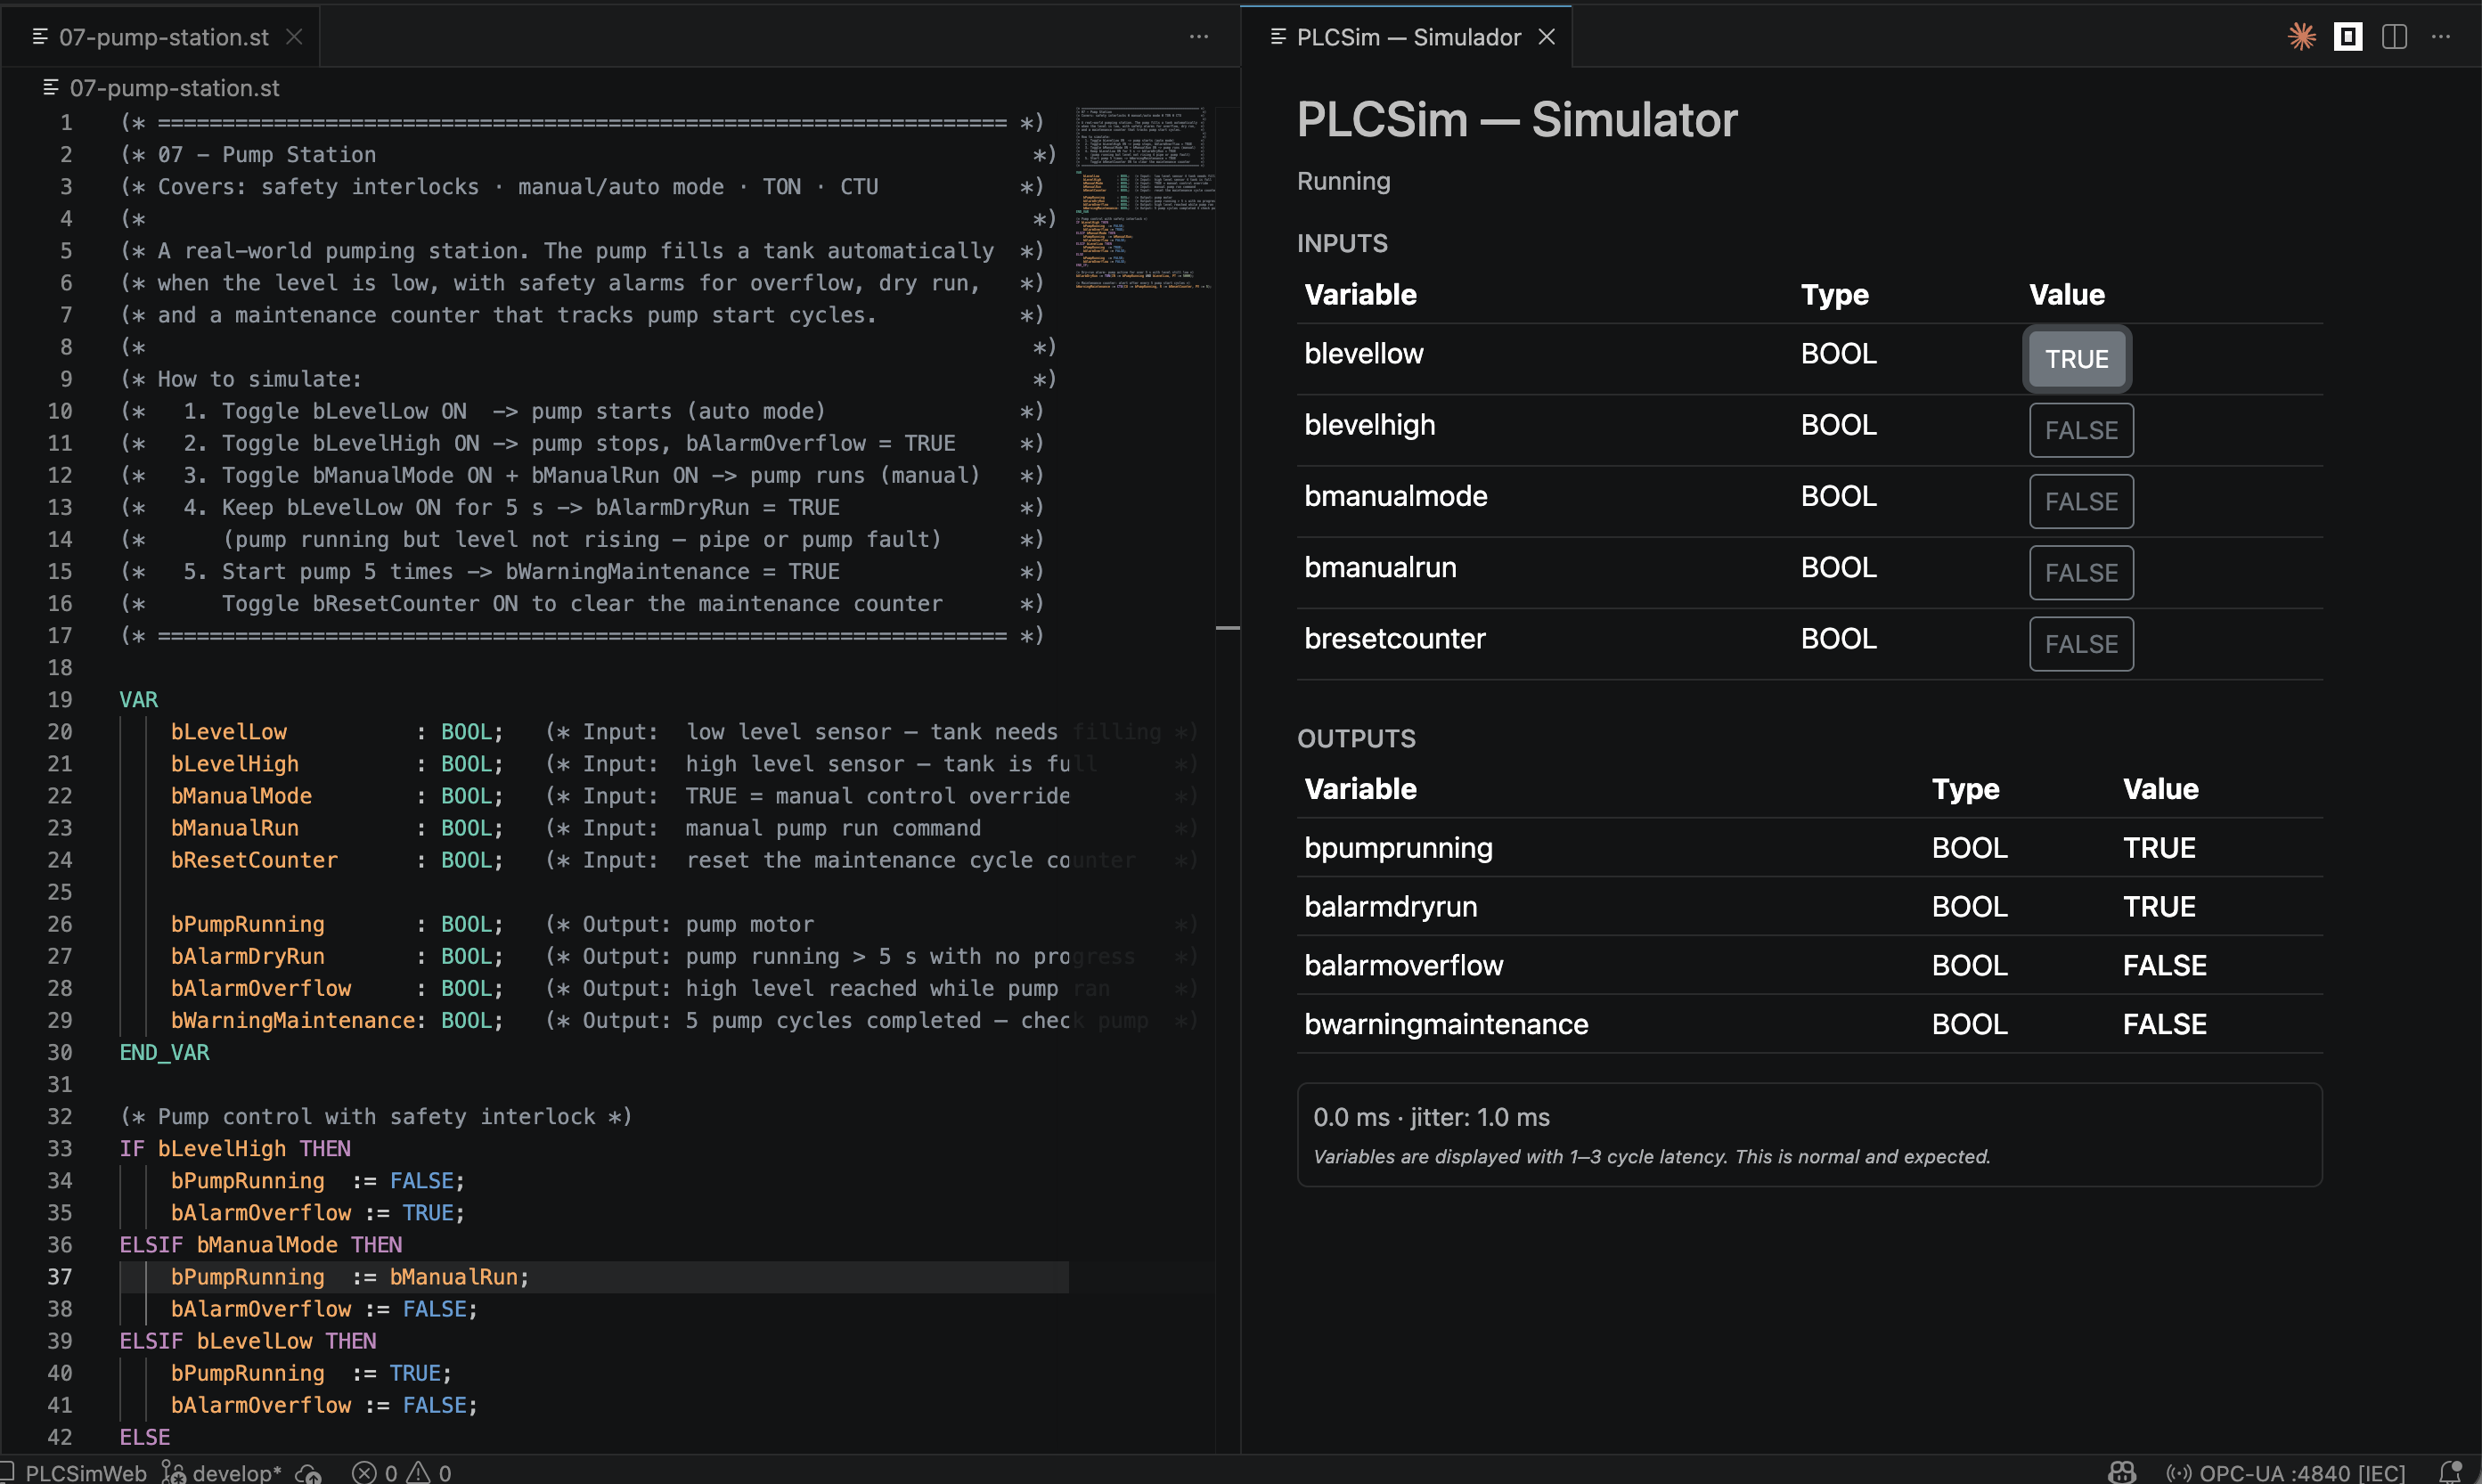The image size is (2482, 1484).
Task: Open left editor group more actions menu
Action: click(x=1199, y=37)
